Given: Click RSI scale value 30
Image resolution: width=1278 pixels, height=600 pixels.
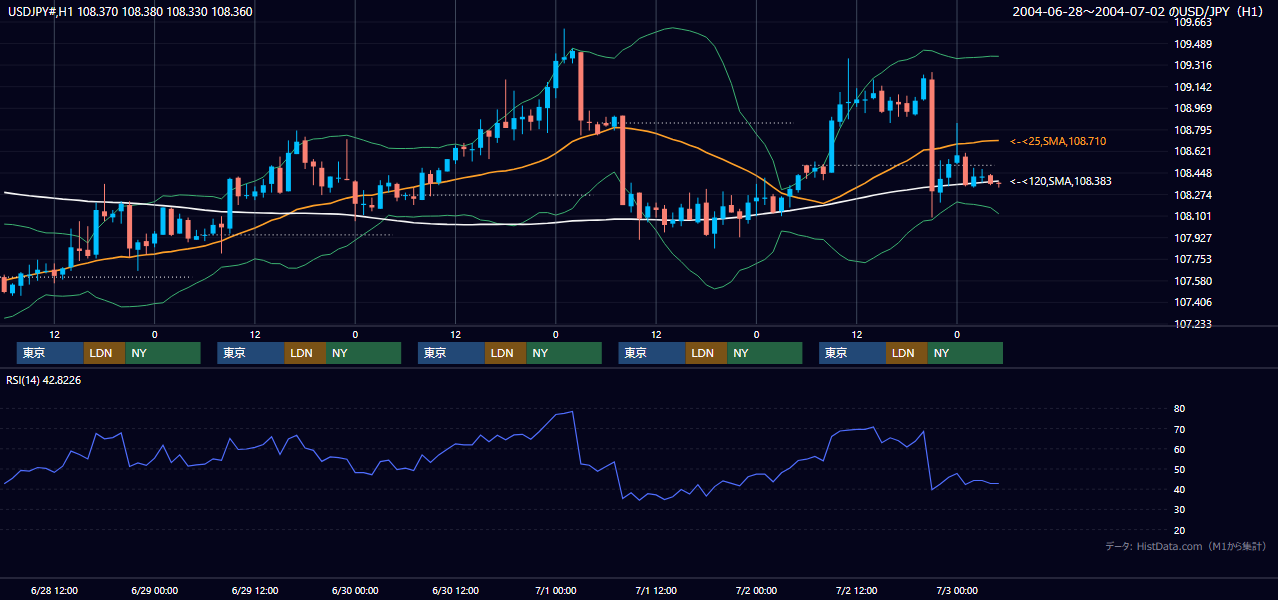Looking at the screenshot, I should [x=1180, y=510].
